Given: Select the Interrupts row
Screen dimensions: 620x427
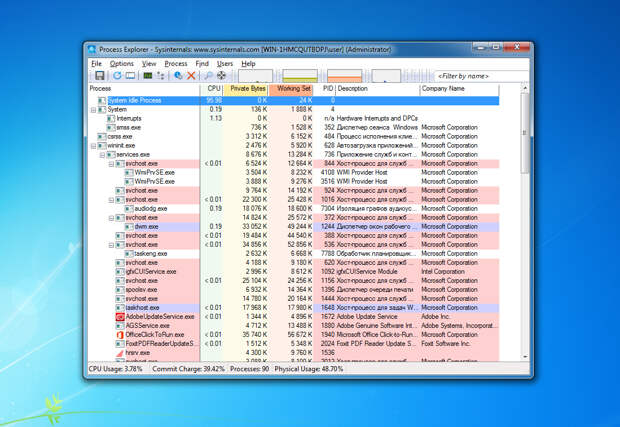Looking at the screenshot, I should (x=294, y=118).
